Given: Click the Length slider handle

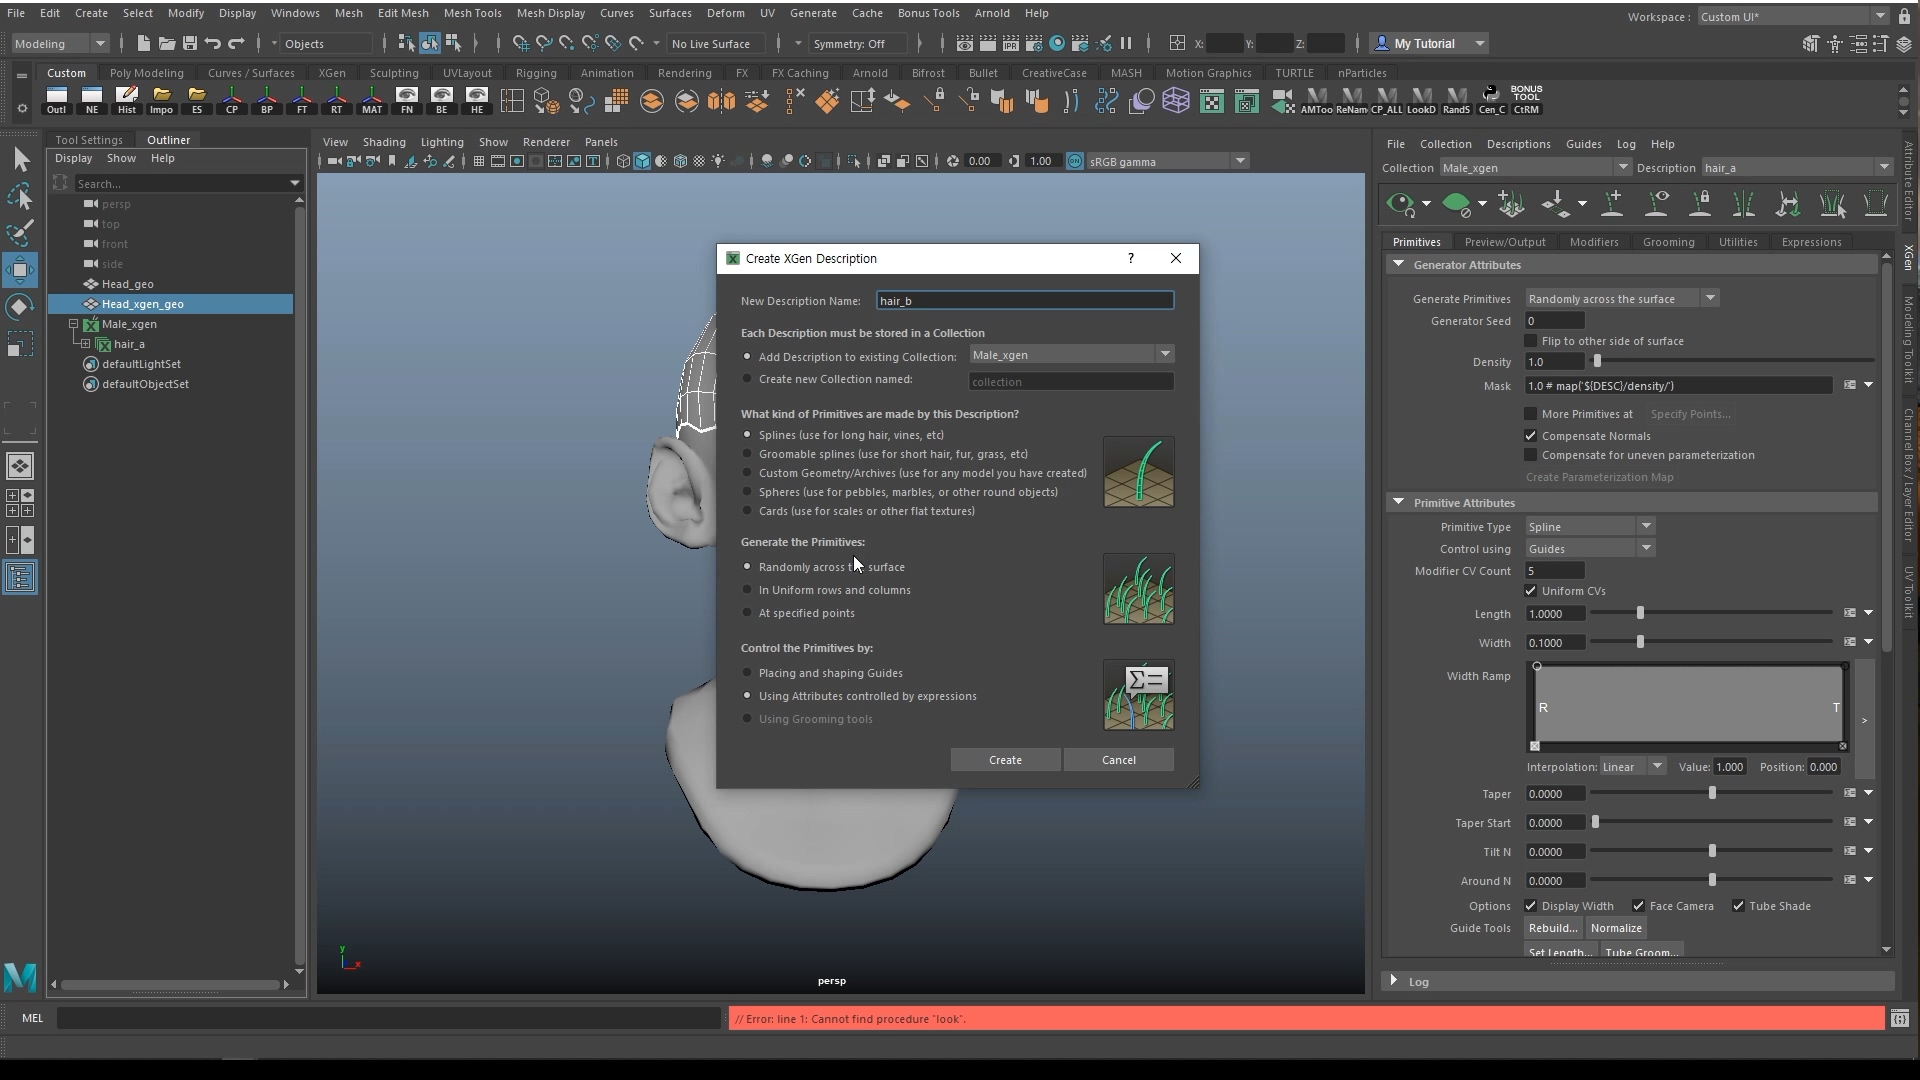Looking at the screenshot, I should coord(1640,613).
